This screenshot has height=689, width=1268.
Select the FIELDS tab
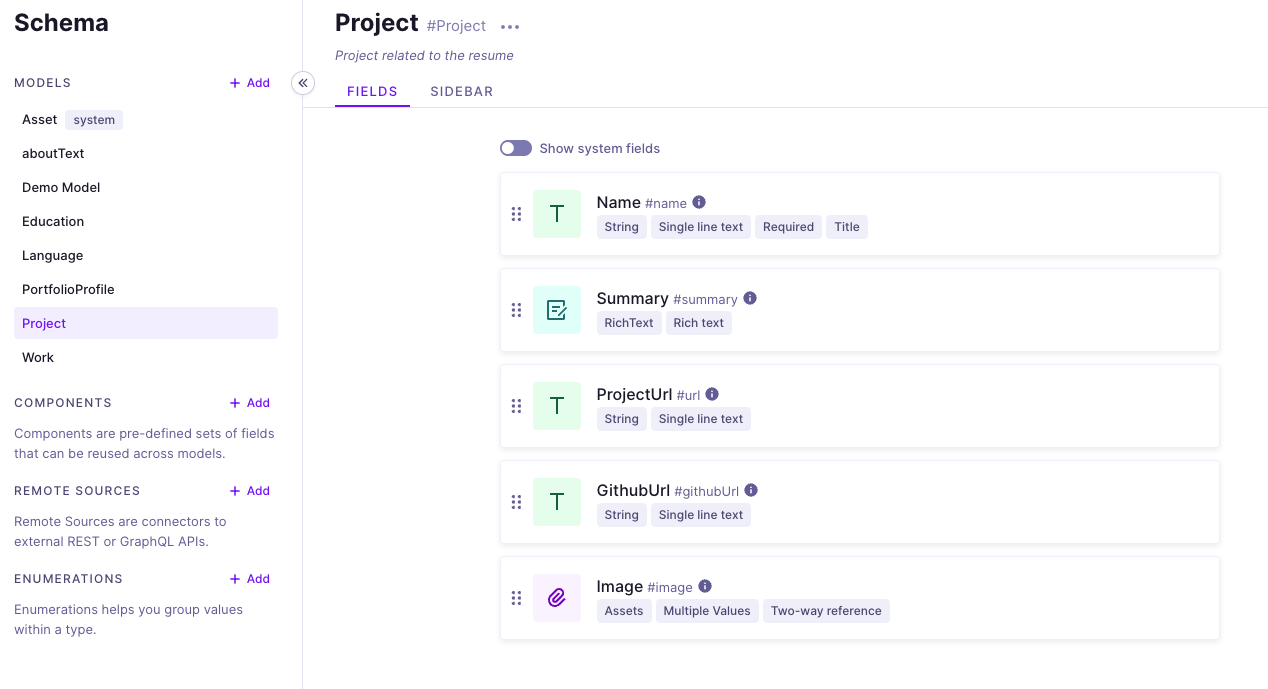(372, 91)
